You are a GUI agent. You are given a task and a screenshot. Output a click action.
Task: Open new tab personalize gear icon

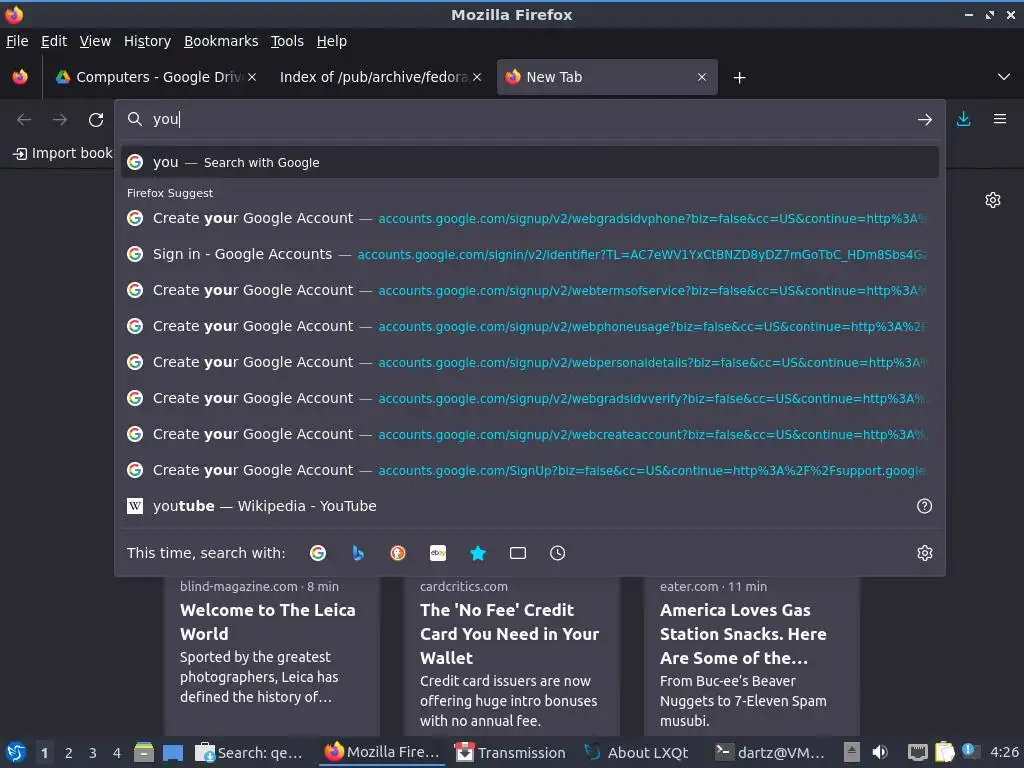coord(993,200)
